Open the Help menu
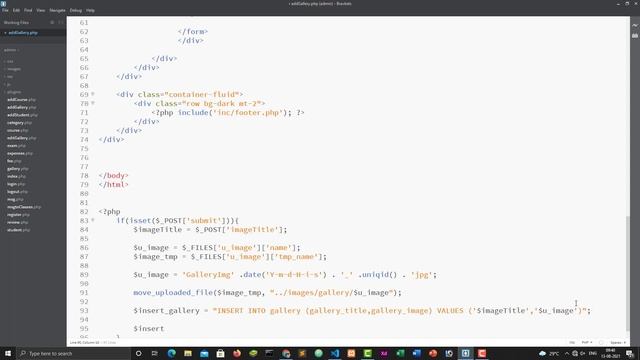 (x=90, y=10)
